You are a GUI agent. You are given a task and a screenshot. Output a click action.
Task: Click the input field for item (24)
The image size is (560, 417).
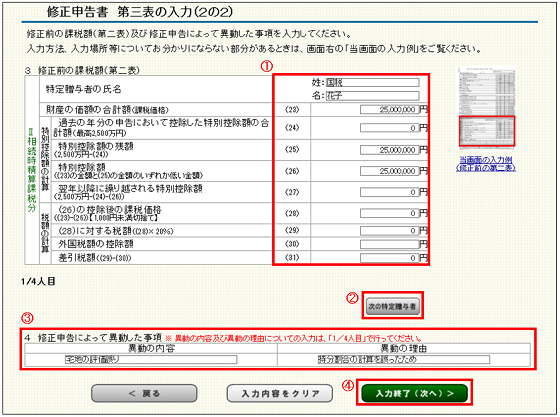point(389,128)
